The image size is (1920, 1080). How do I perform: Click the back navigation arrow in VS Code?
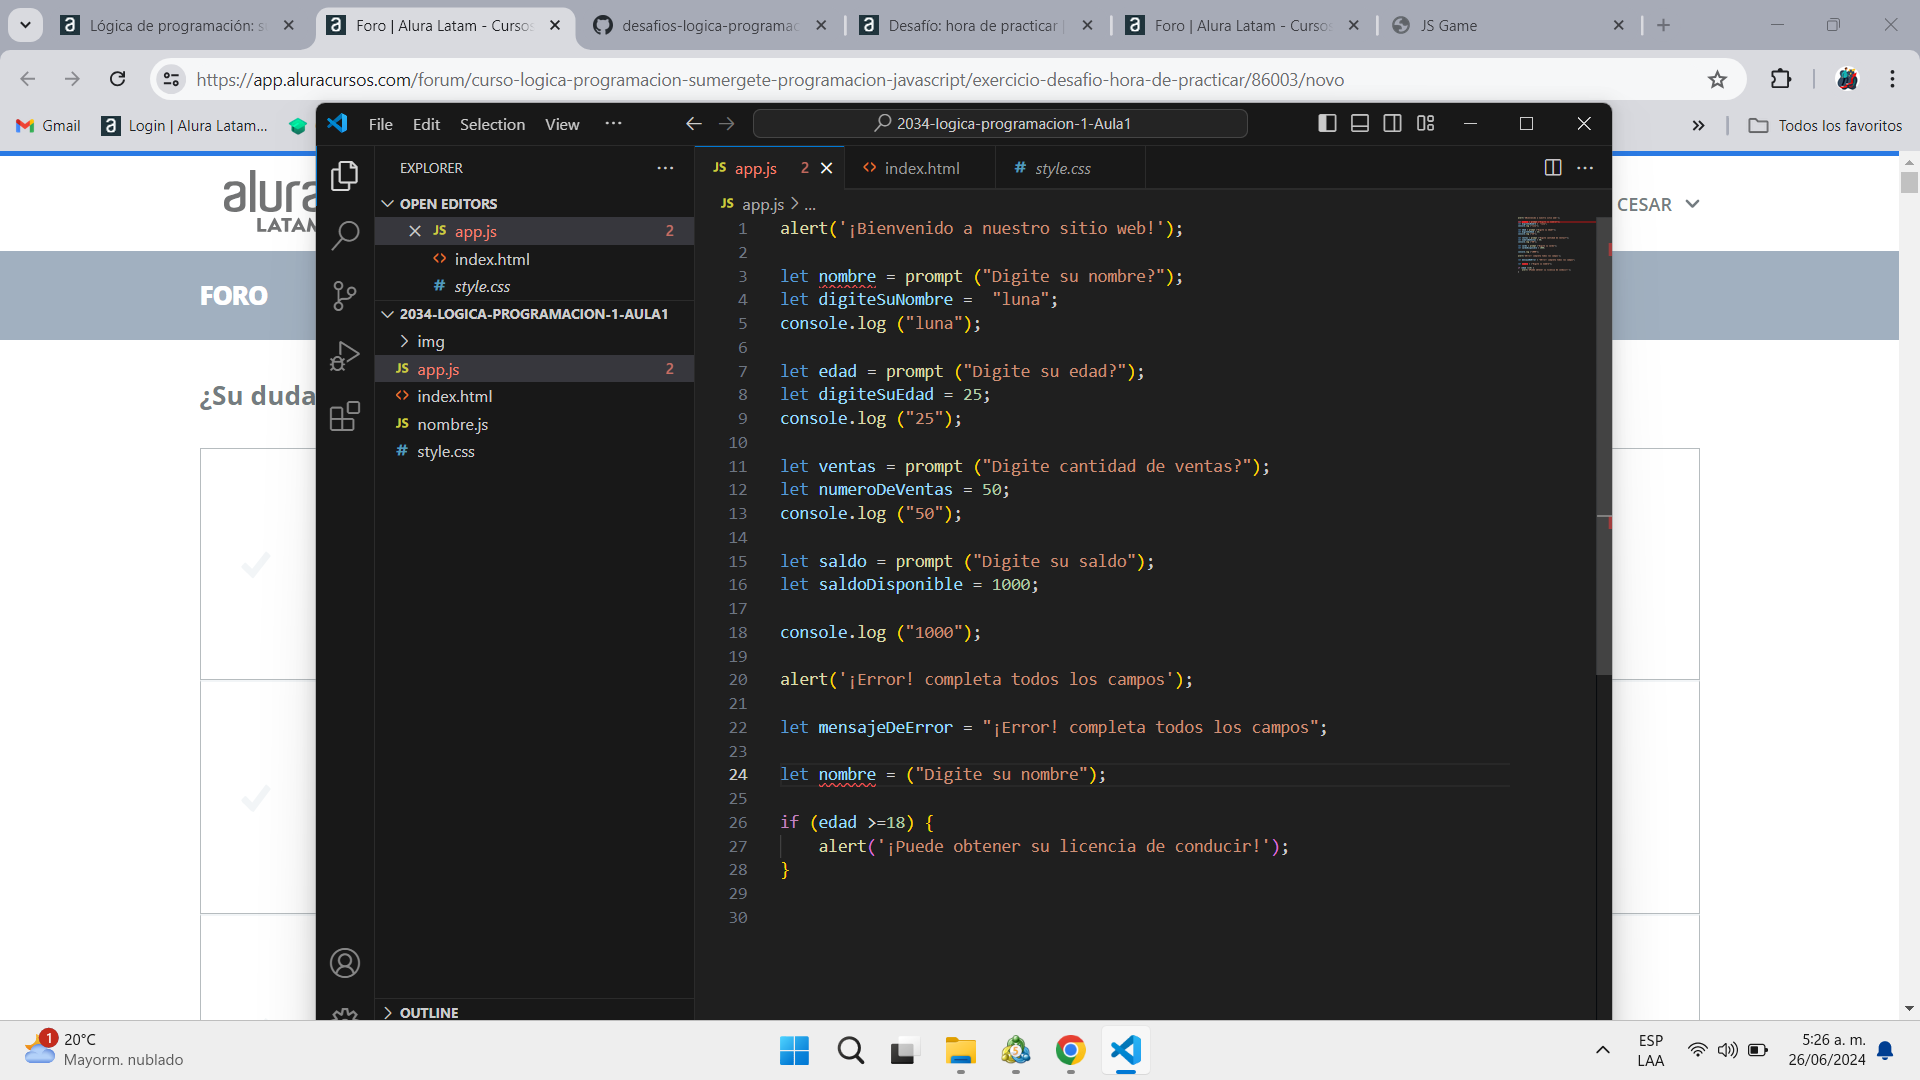(694, 124)
